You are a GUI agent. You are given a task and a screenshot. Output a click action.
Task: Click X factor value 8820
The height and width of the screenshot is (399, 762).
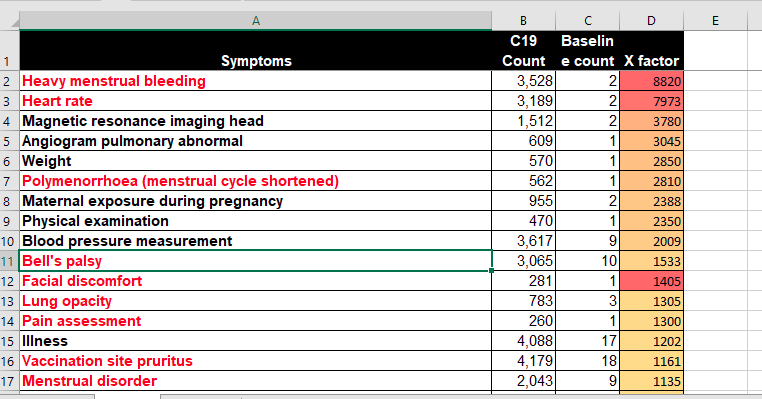click(x=651, y=81)
